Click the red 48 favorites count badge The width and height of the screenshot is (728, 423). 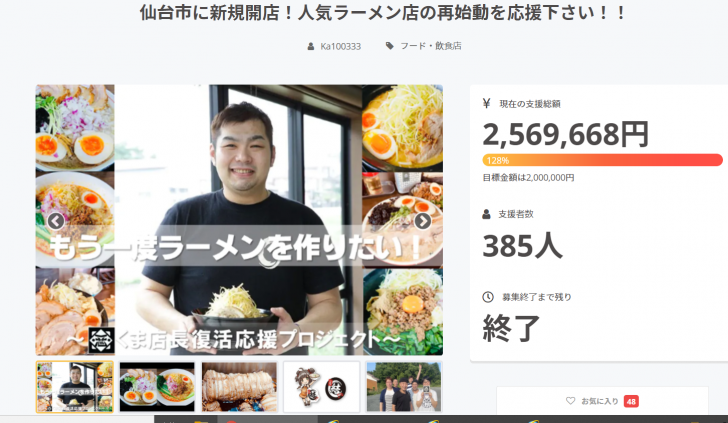point(631,401)
